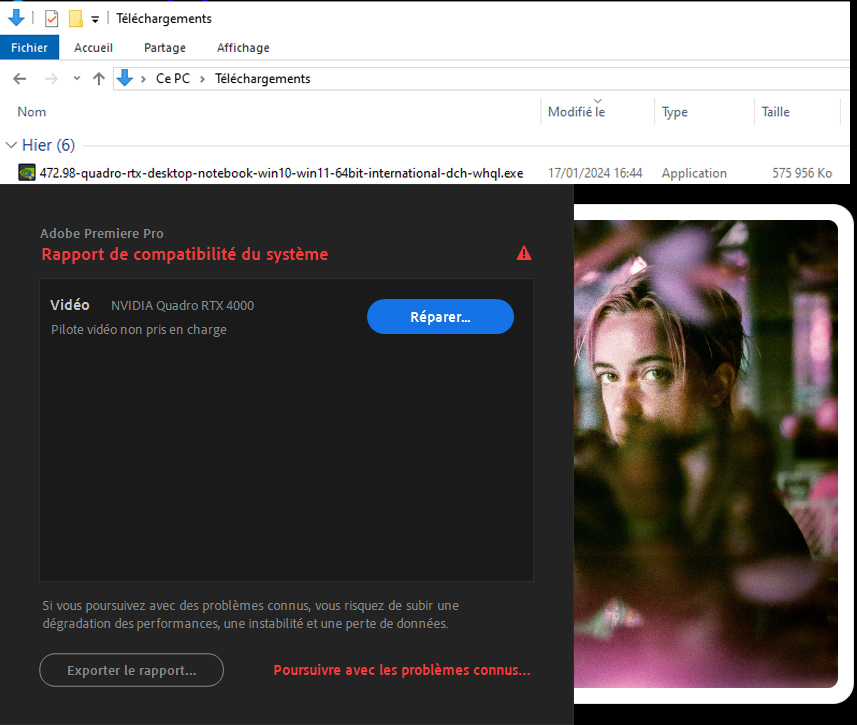Switch to the Partage ribbon tab

coord(165,48)
